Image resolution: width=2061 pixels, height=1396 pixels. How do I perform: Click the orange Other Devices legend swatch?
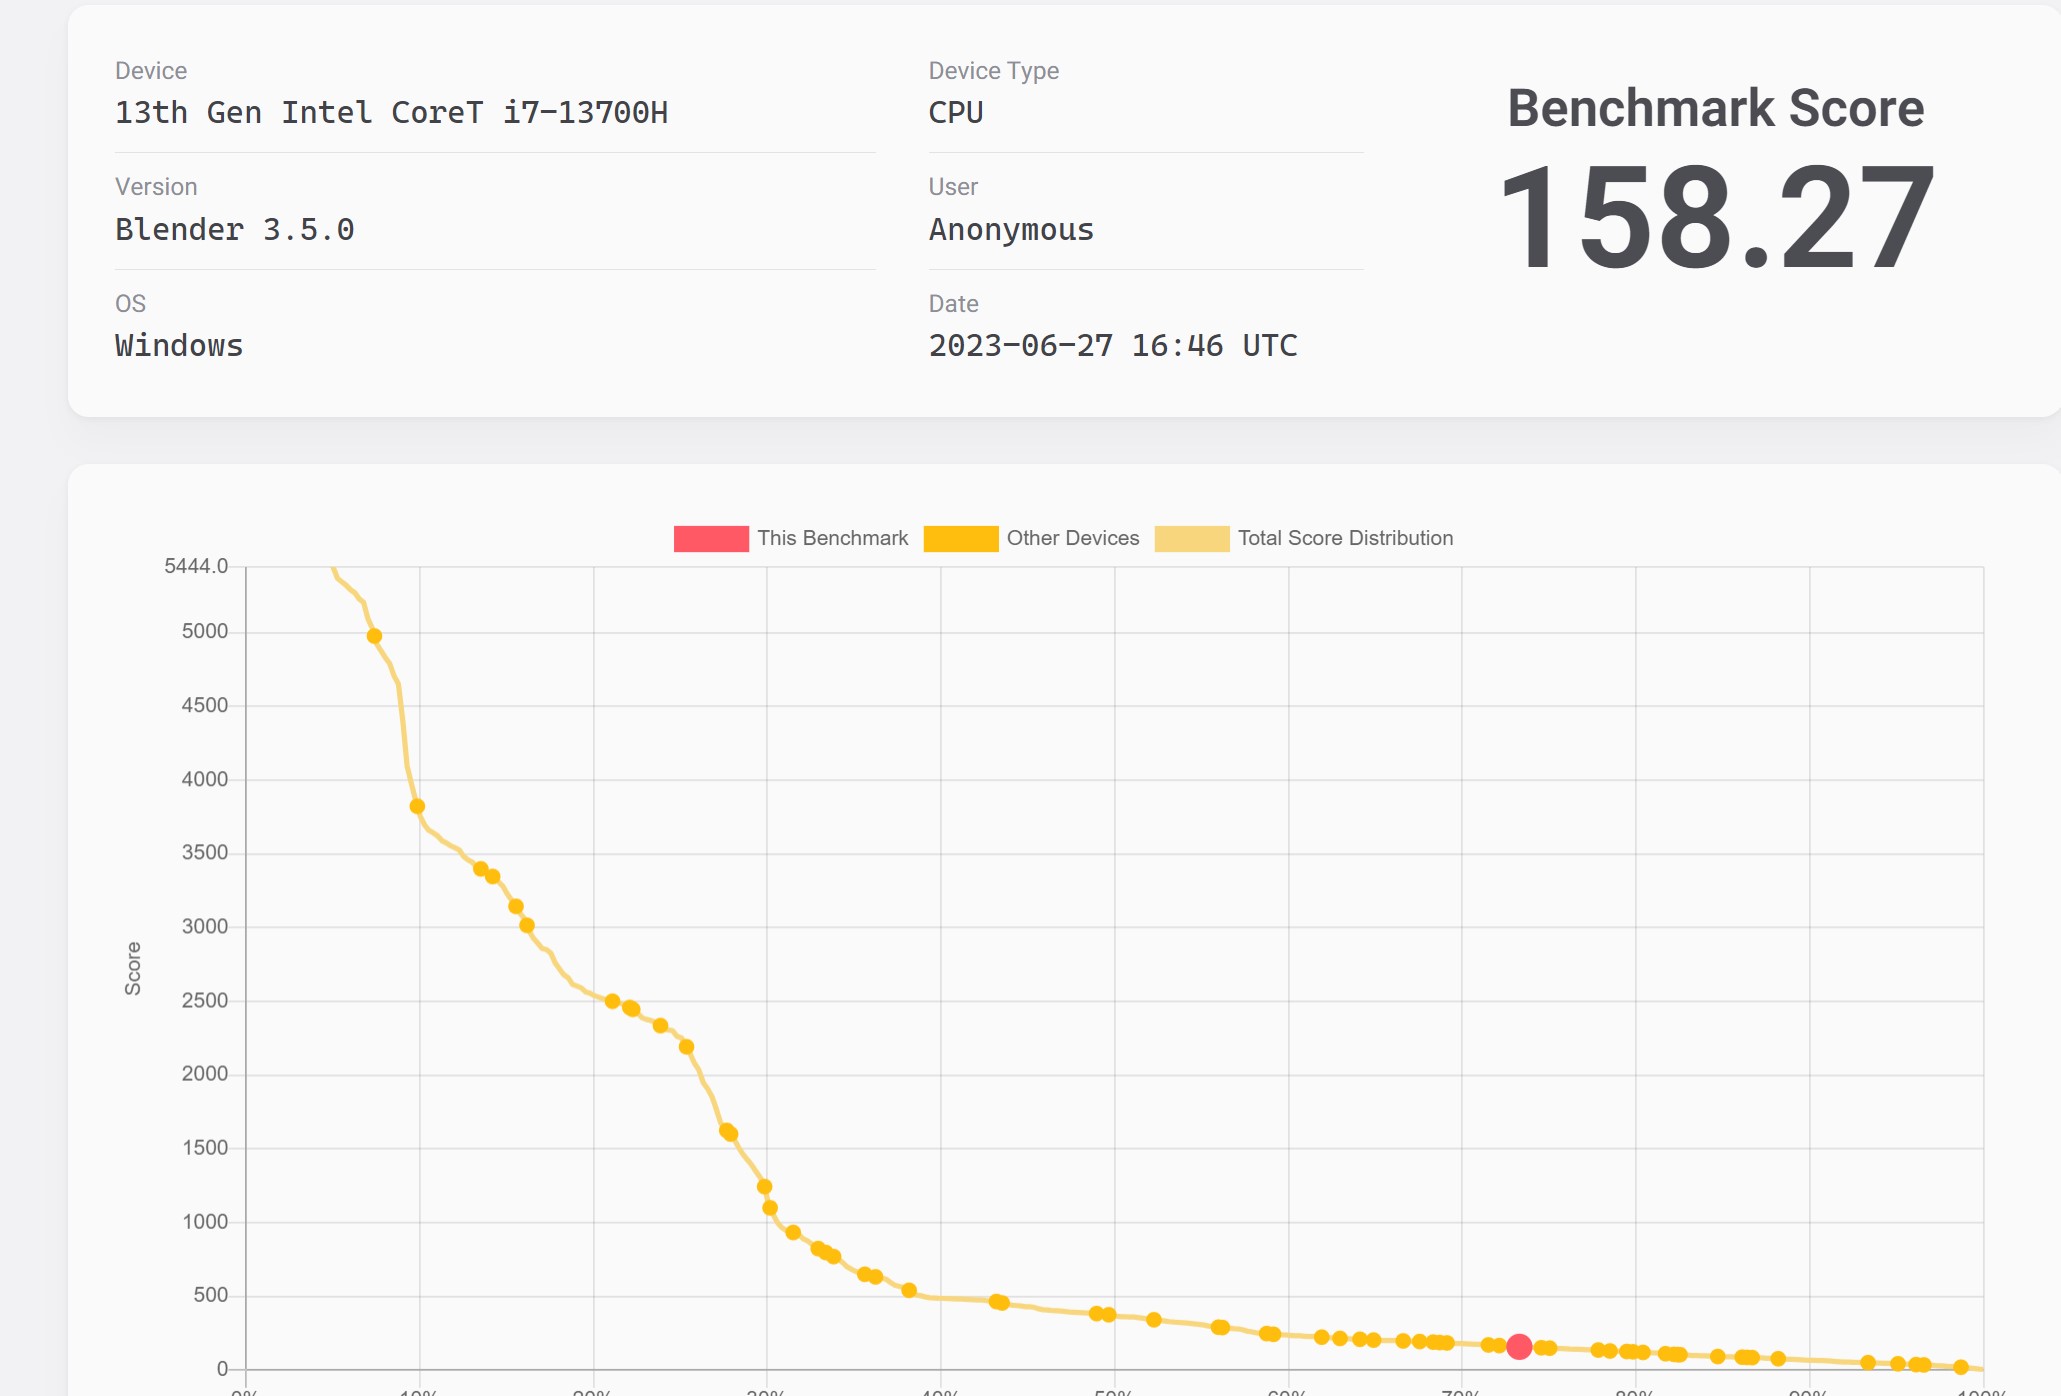[960, 539]
